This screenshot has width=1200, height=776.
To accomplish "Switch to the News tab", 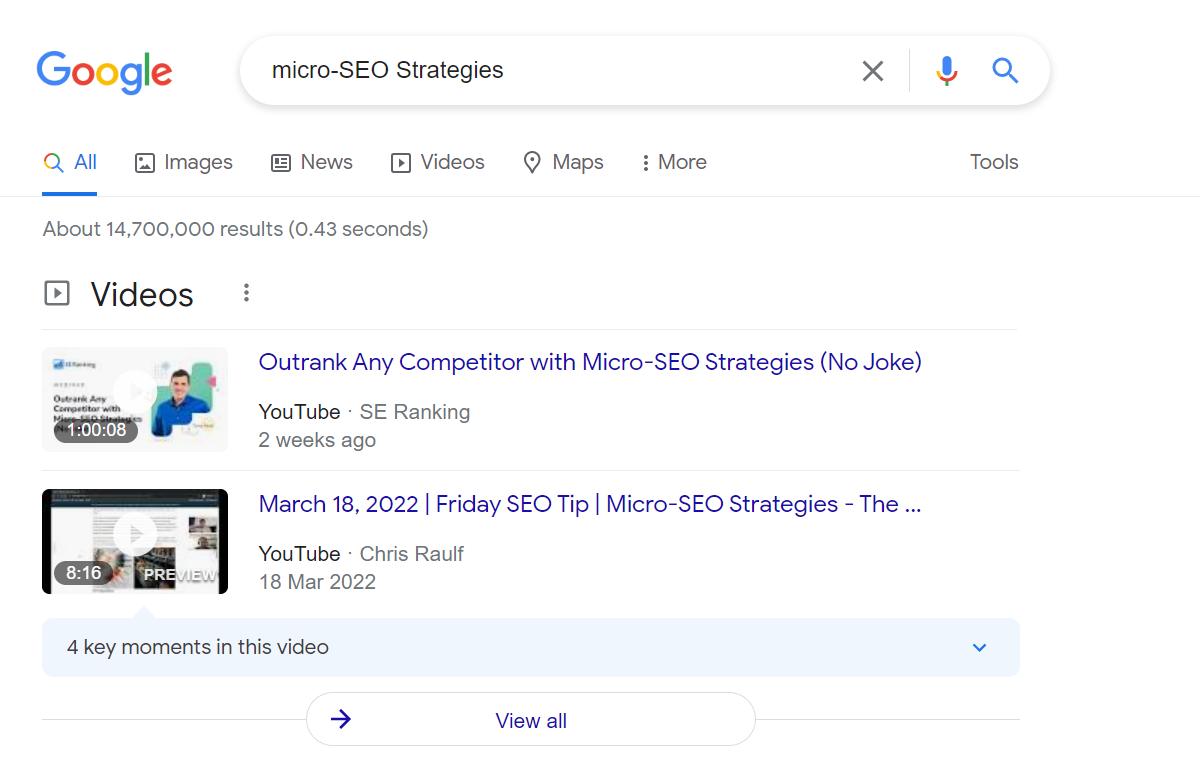I will (312, 162).
